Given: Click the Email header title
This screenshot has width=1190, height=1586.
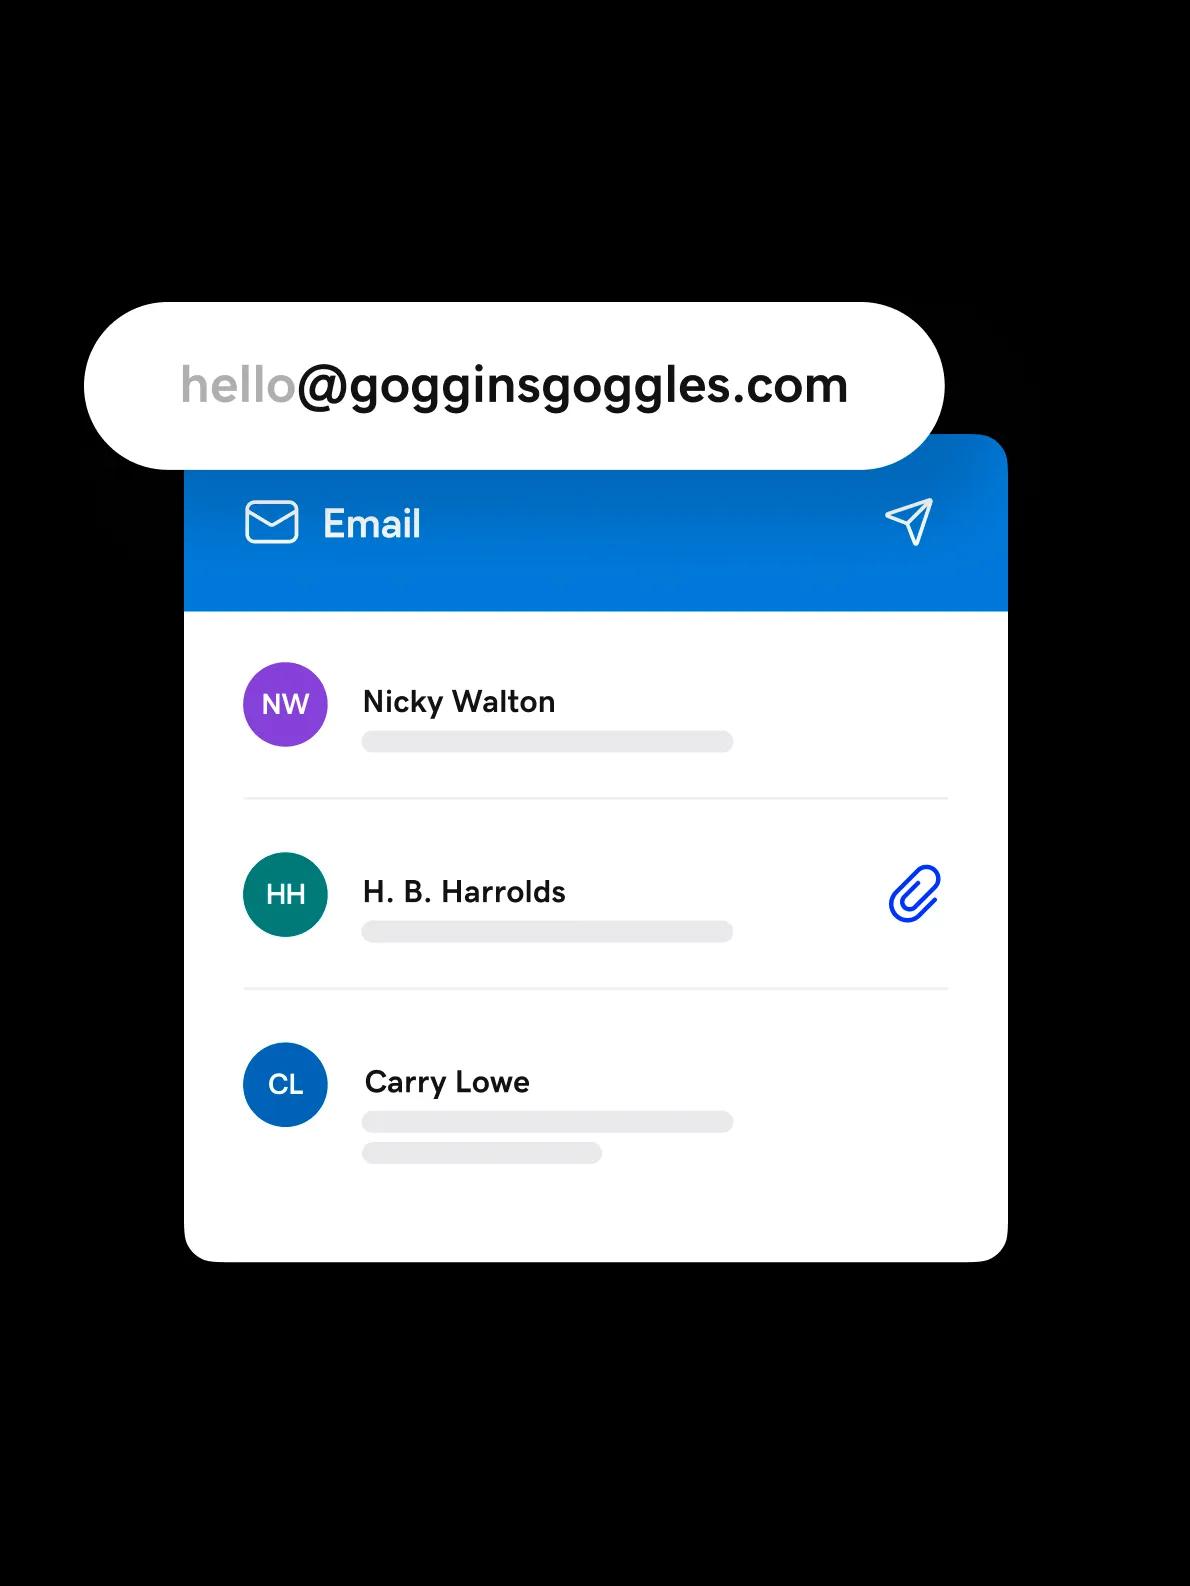Looking at the screenshot, I should (372, 523).
